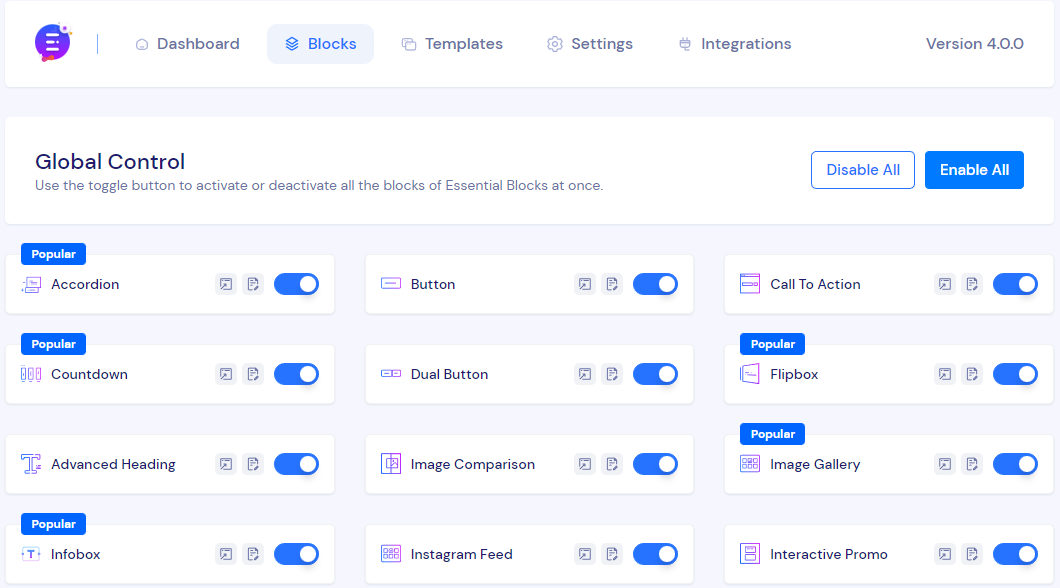Click the Image Gallery live demo icon
The image size is (1060, 588).
click(944, 464)
